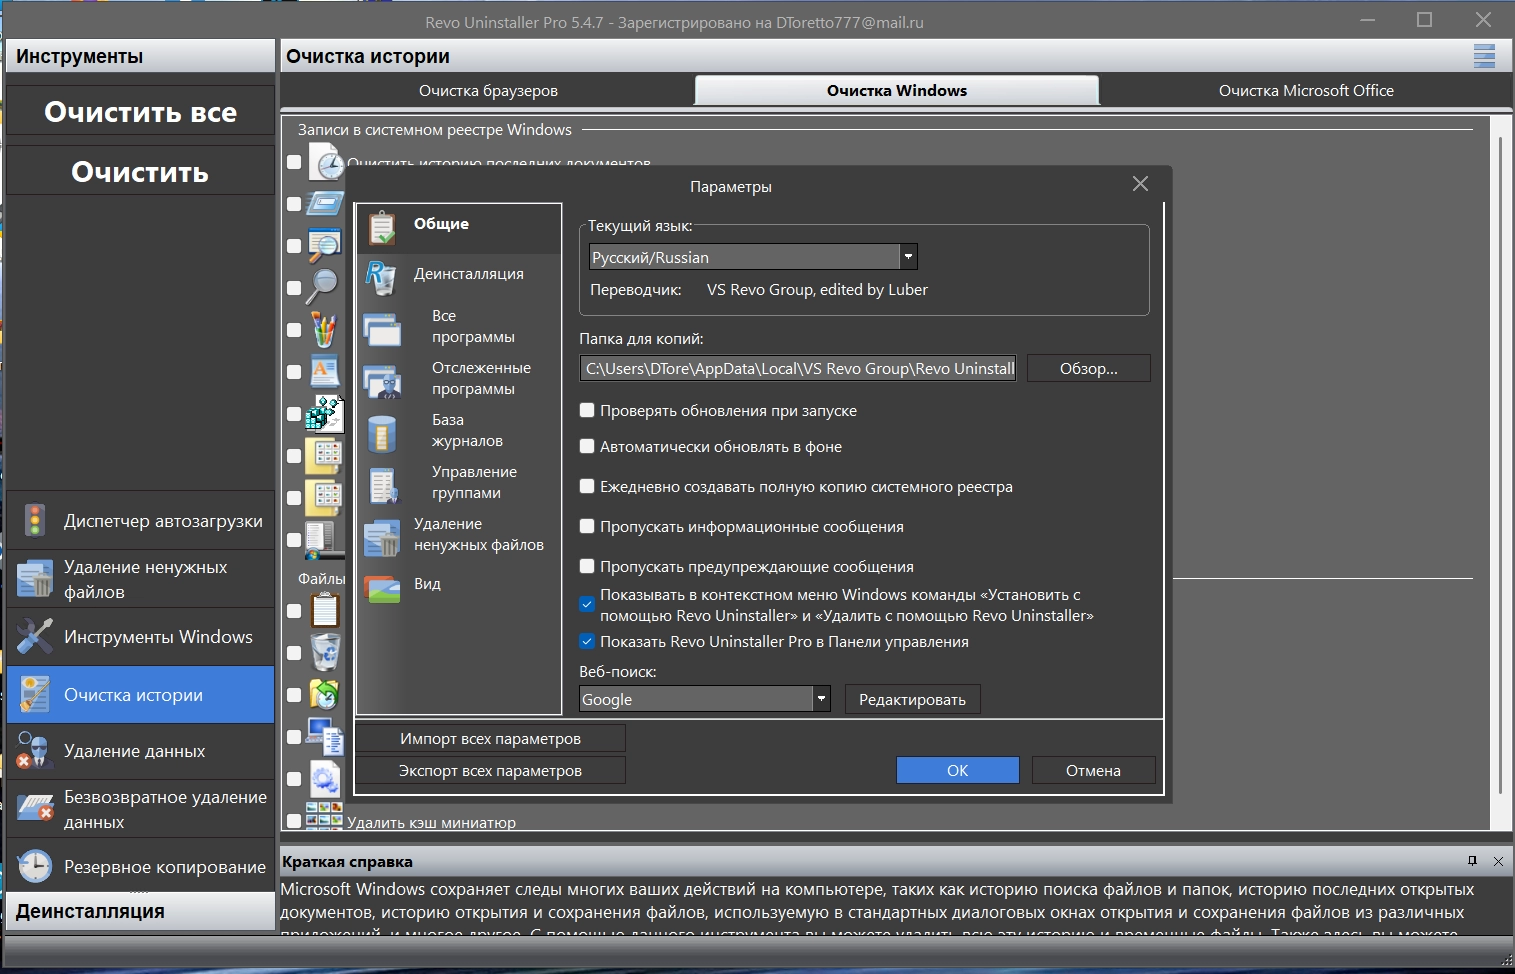Open the hamburger menu beside Очистка истории header

click(x=1484, y=56)
